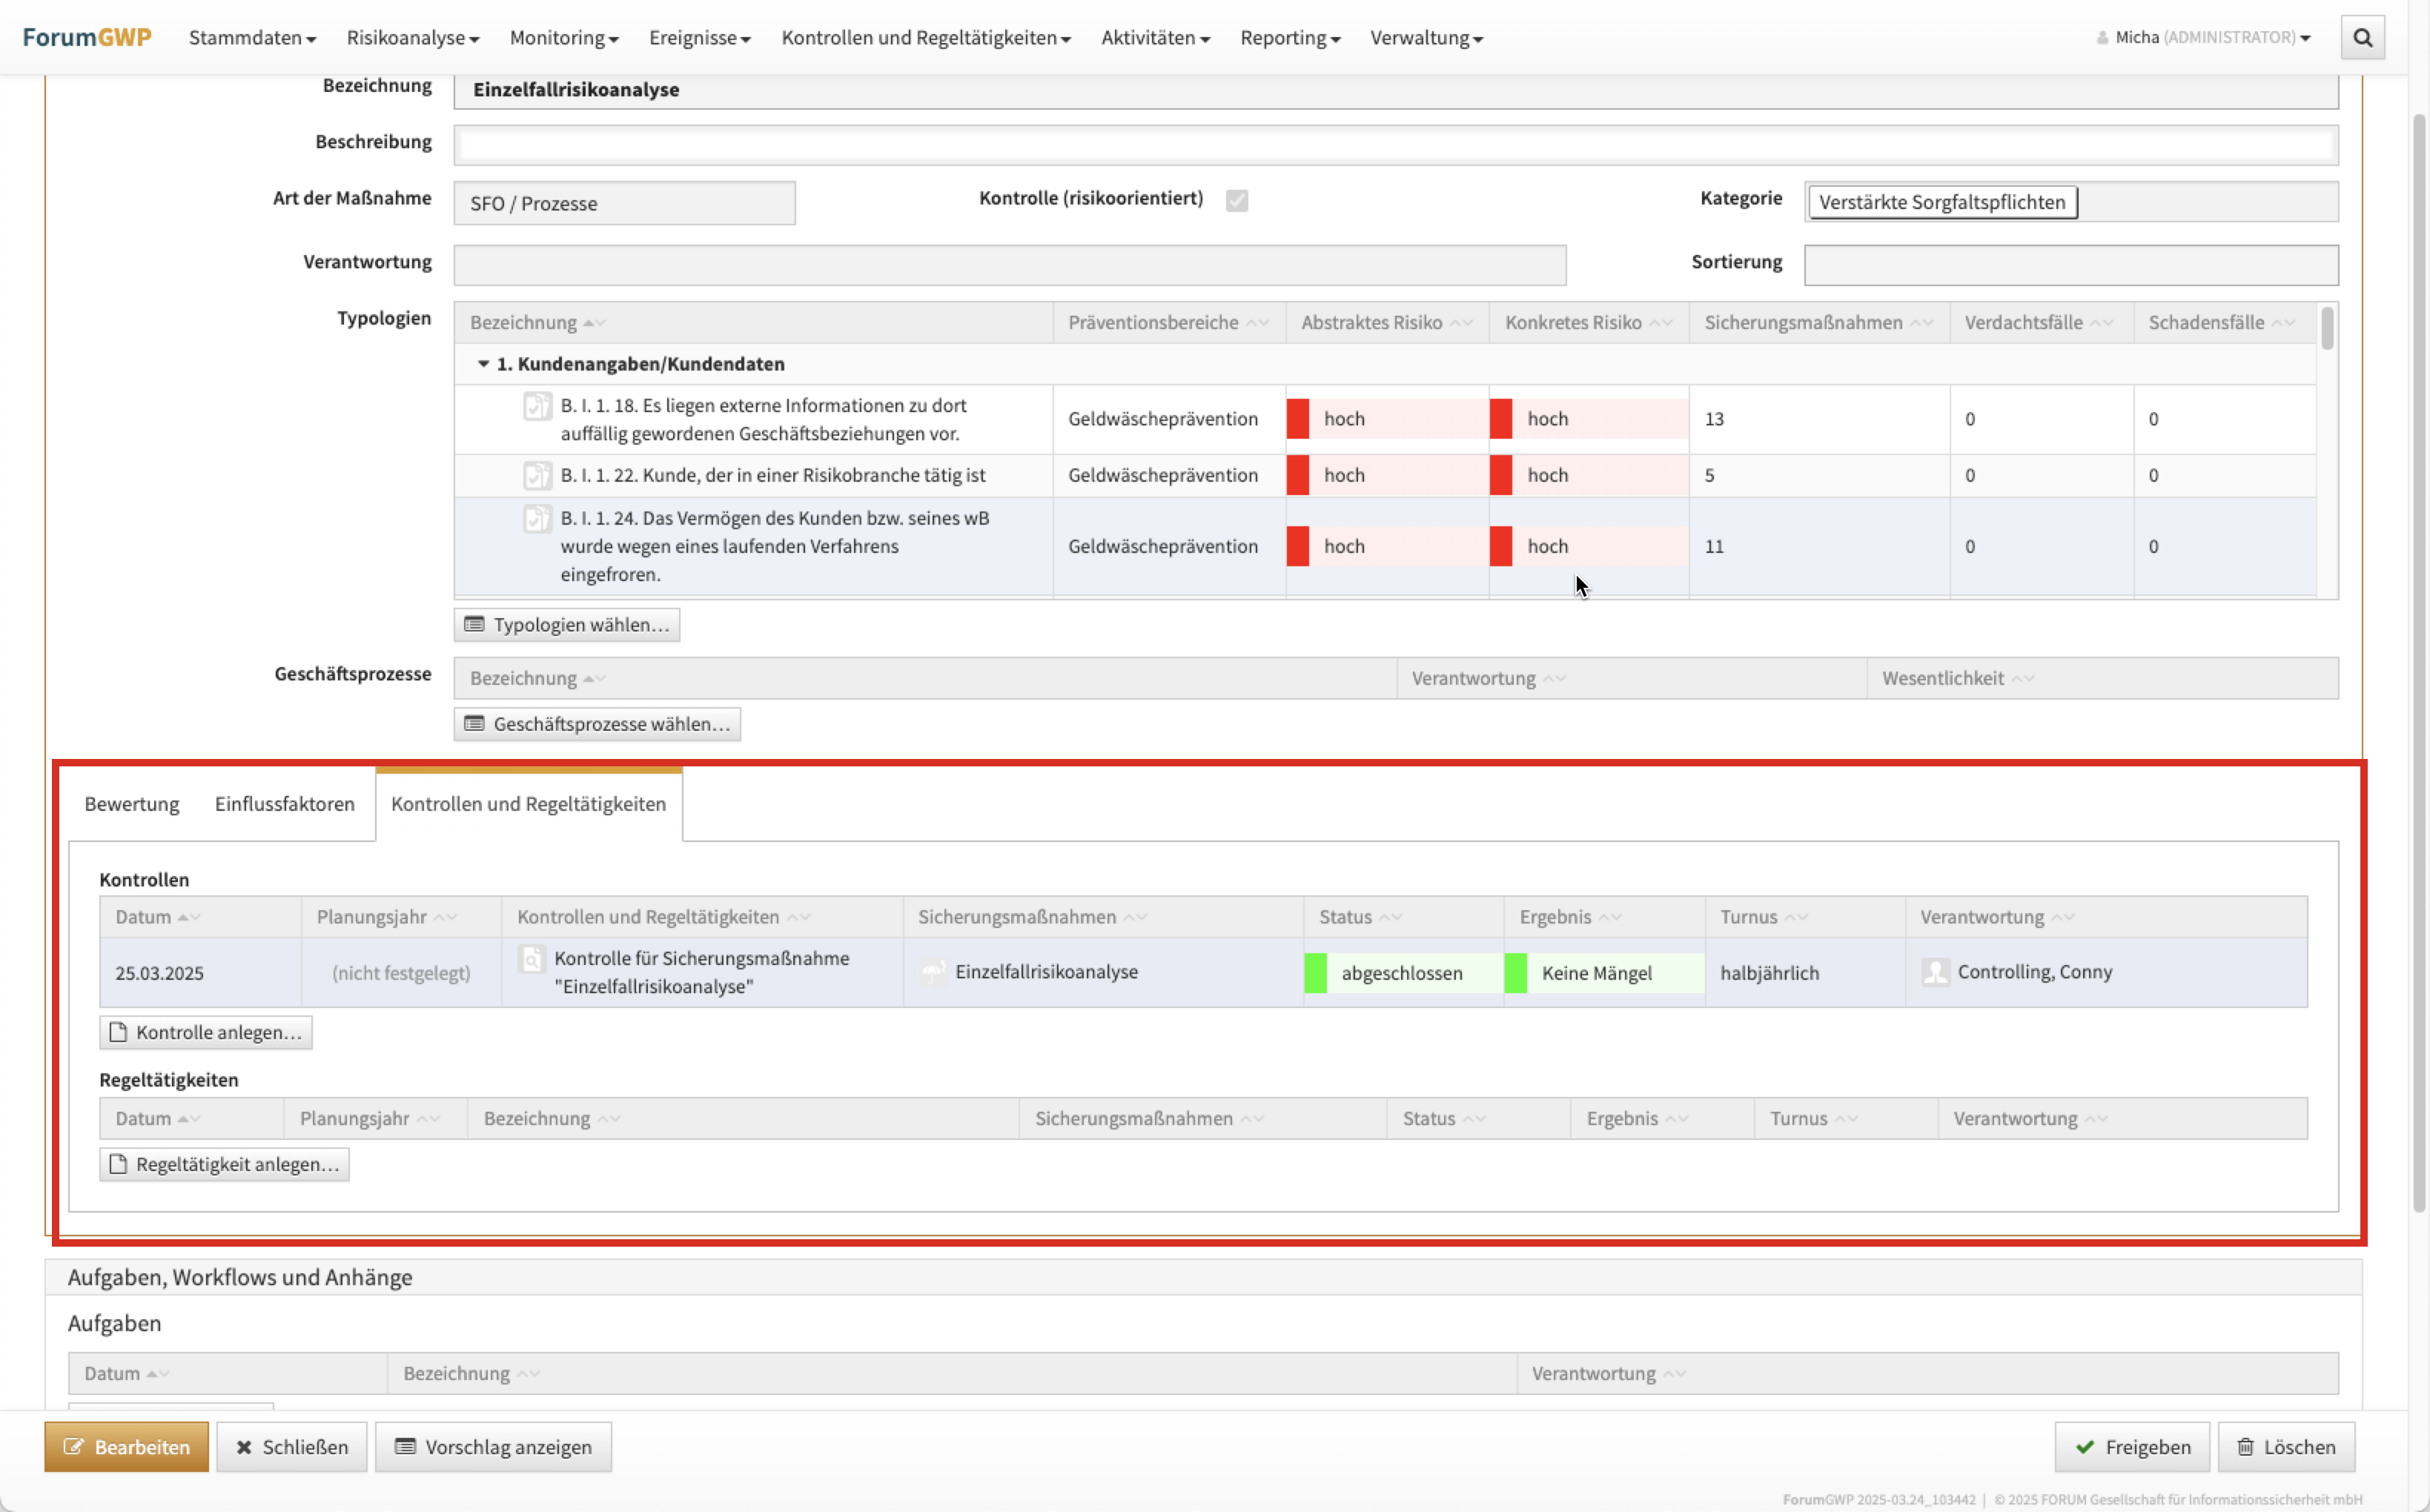The width and height of the screenshot is (2430, 1512).
Task: Click the document icon beside typology B. I. 1. 18
Action: click(537, 406)
